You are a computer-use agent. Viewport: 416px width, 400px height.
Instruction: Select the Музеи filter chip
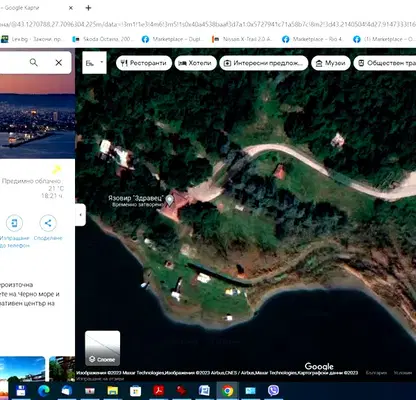(331, 63)
